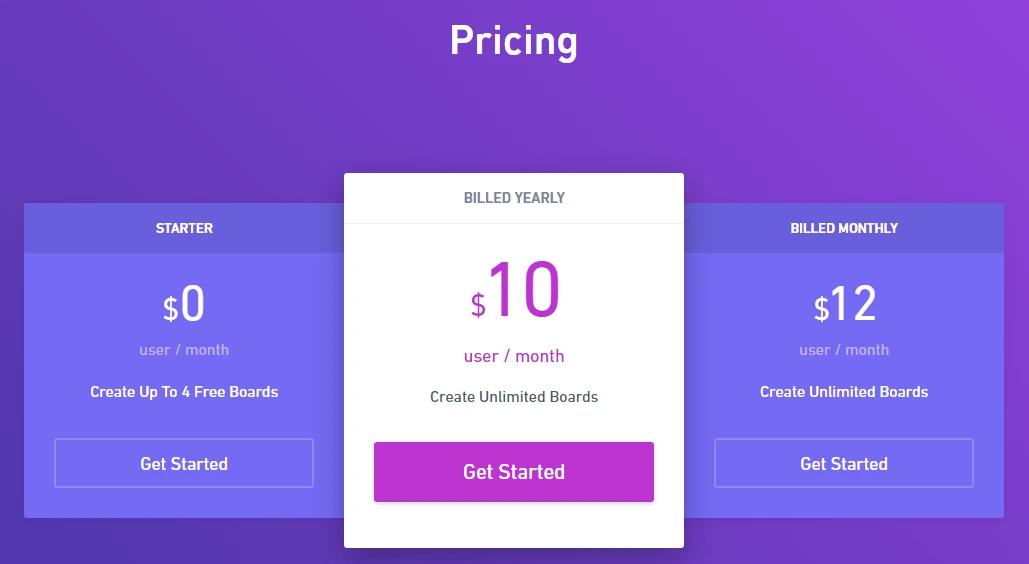
Task: Click white card's blank area below Get Started
Action: tap(514, 525)
